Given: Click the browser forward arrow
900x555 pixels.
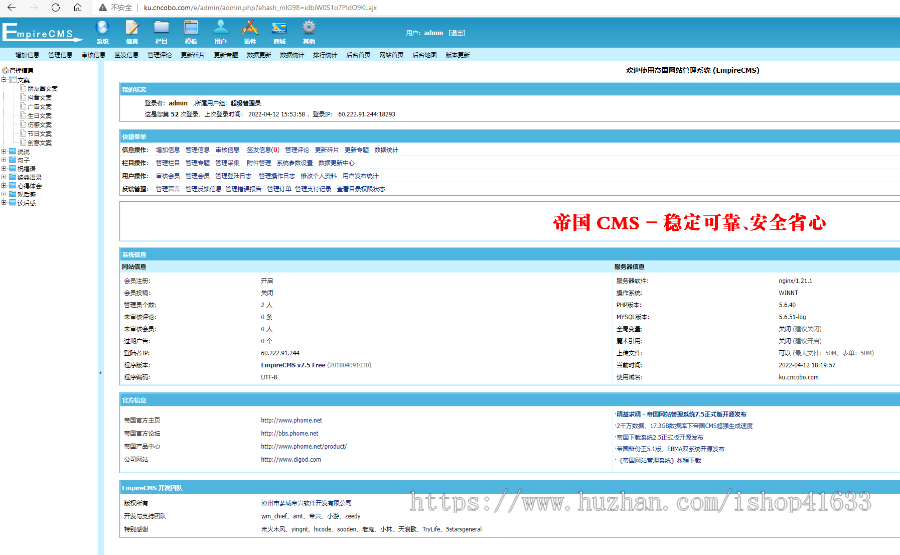Looking at the screenshot, I should click(x=33, y=7).
